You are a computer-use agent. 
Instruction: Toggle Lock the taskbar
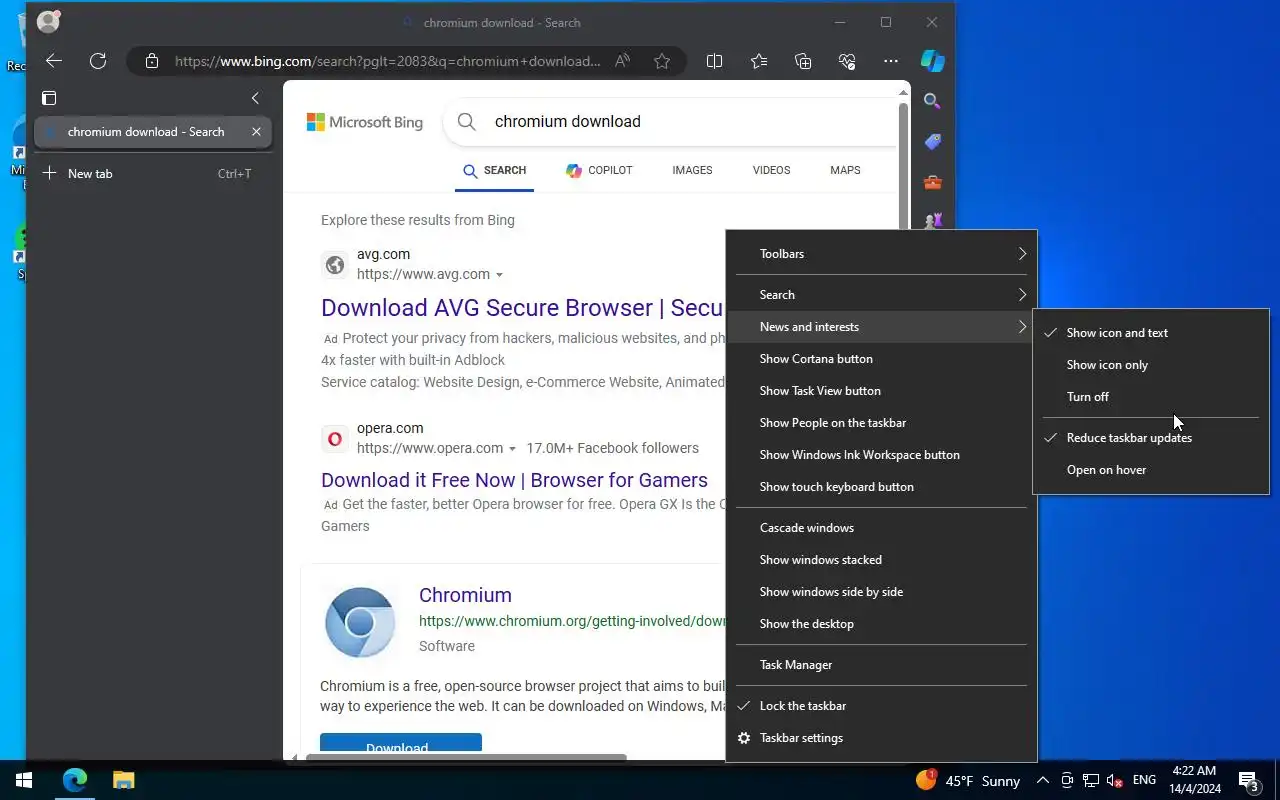[x=881, y=706]
